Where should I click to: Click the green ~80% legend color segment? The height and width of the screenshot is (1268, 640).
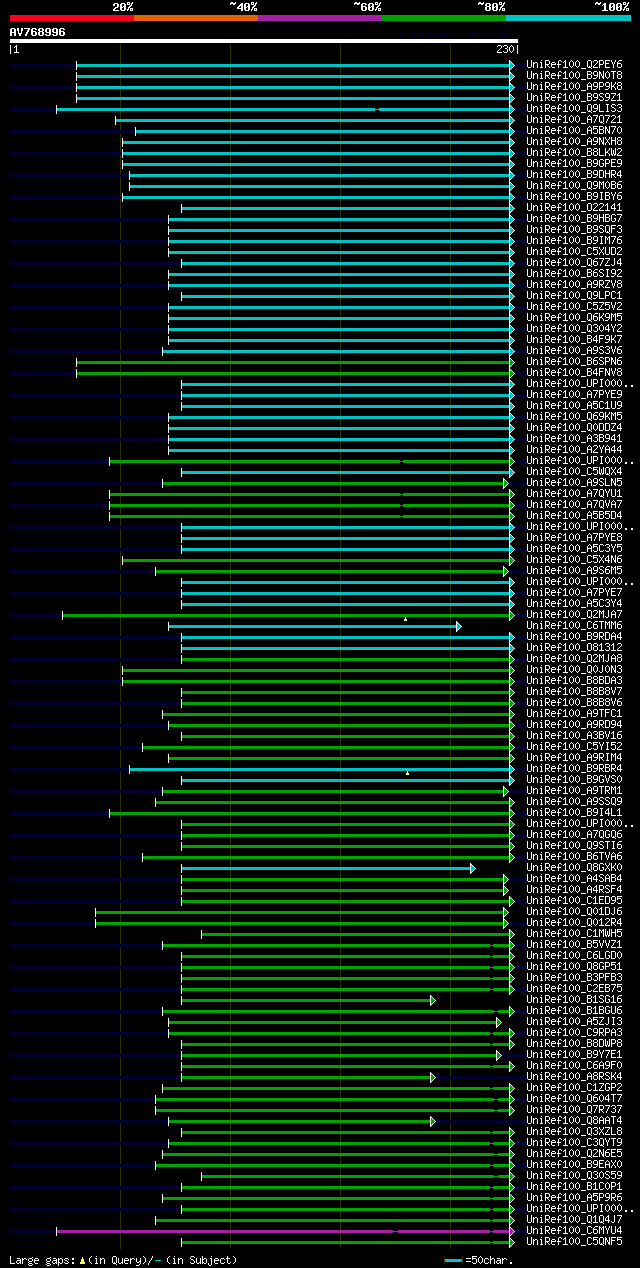pyautogui.click(x=443, y=18)
